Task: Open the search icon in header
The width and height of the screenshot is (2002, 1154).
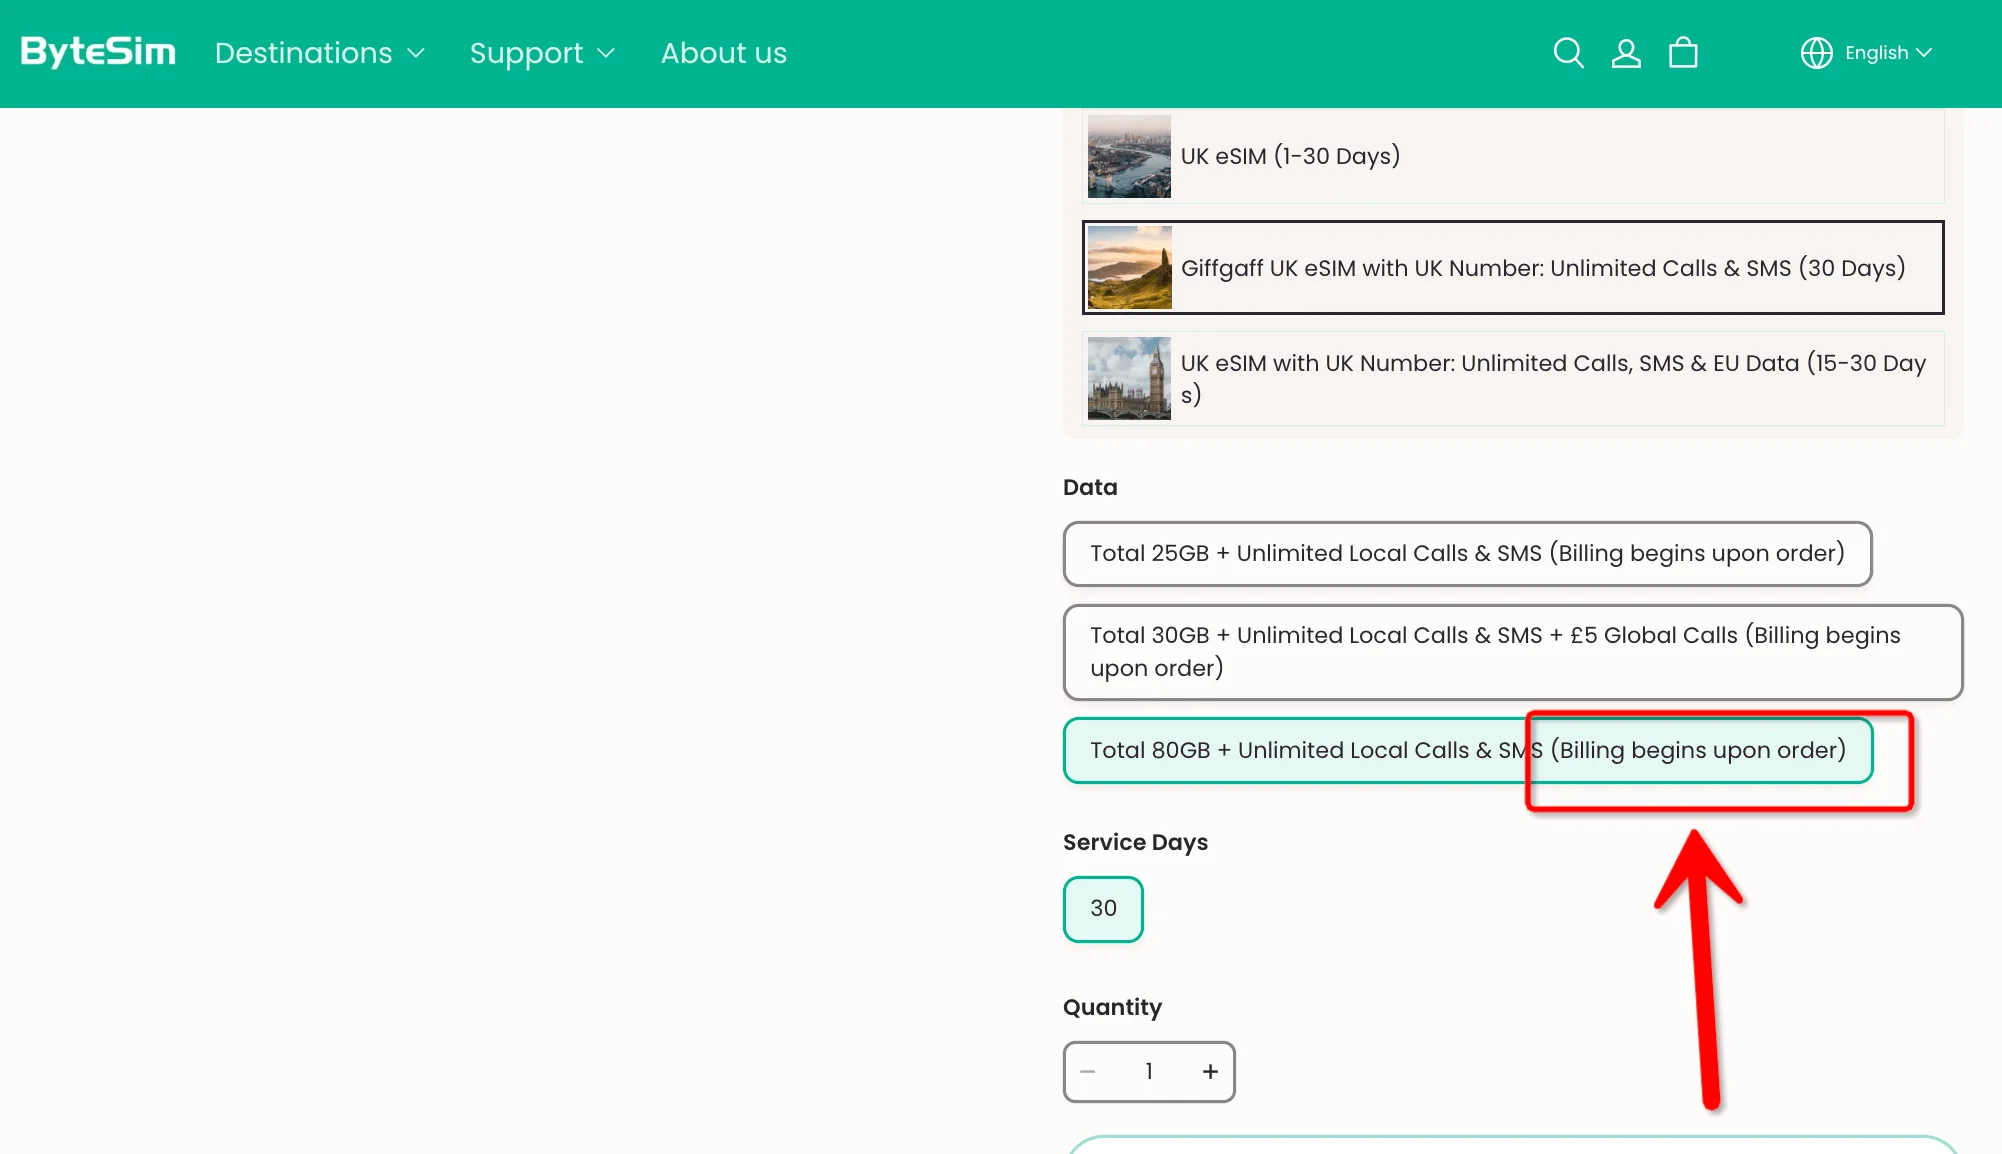Action: coord(1568,53)
